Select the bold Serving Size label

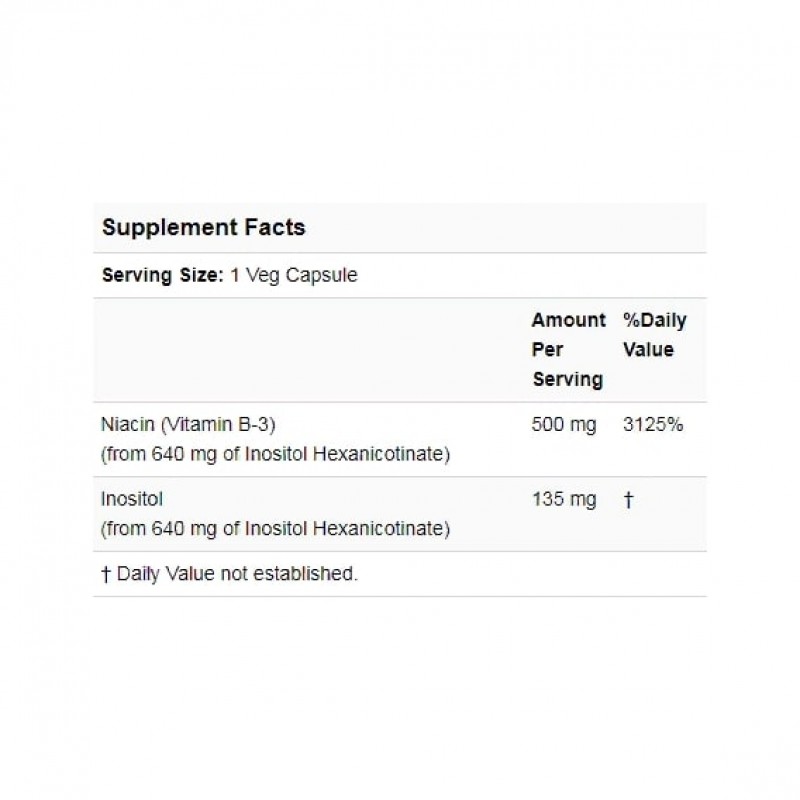(x=162, y=276)
